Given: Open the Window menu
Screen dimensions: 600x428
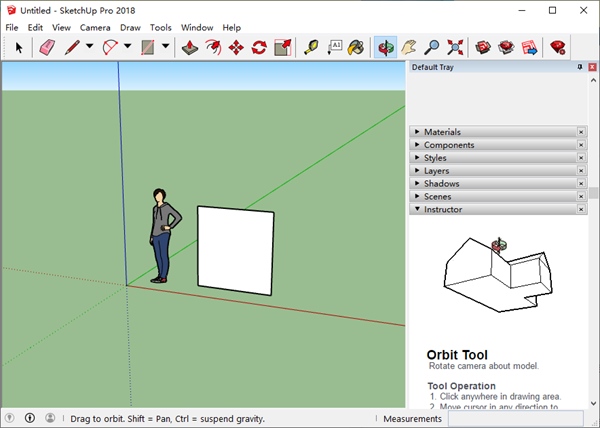Looking at the screenshot, I should [x=197, y=28].
